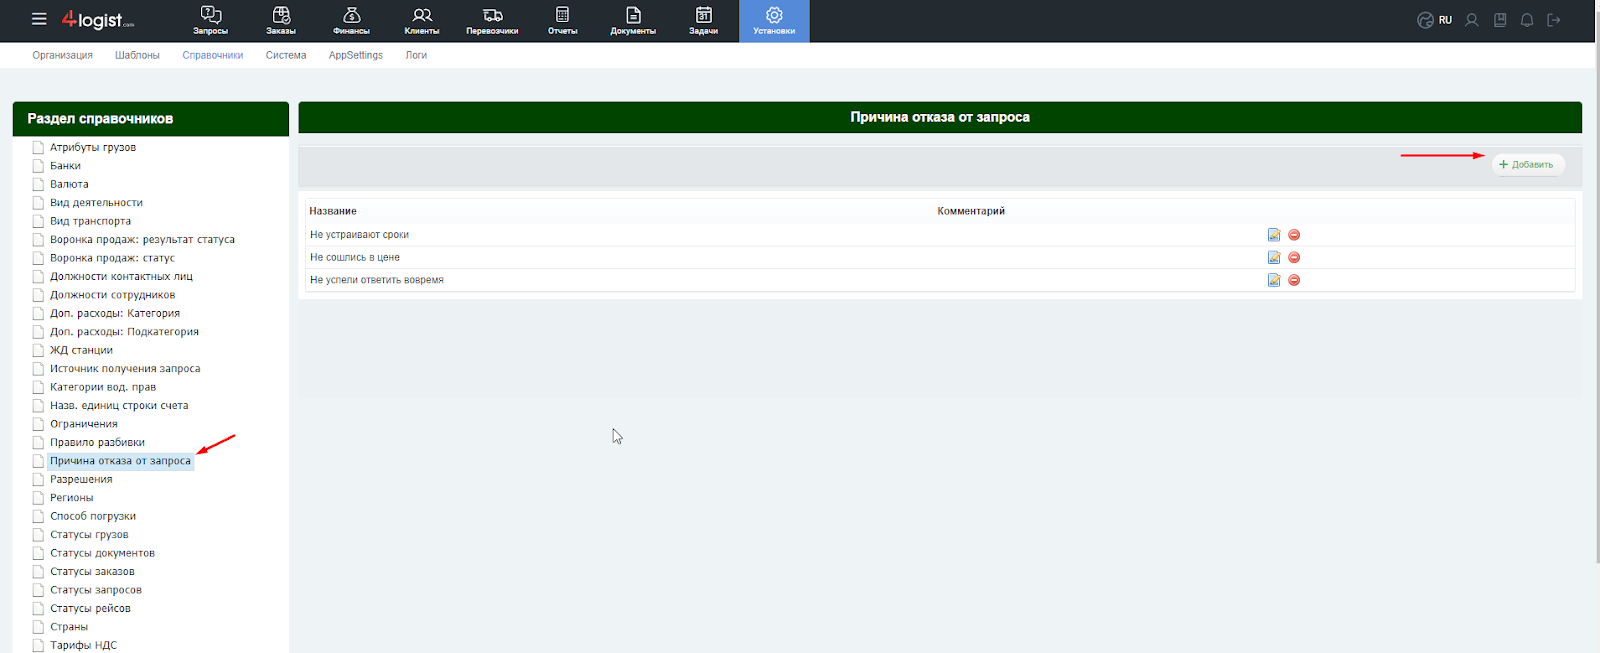Select Должности контактных лиц
Image resolution: width=1600 pixels, height=653 pixels.
121,277
